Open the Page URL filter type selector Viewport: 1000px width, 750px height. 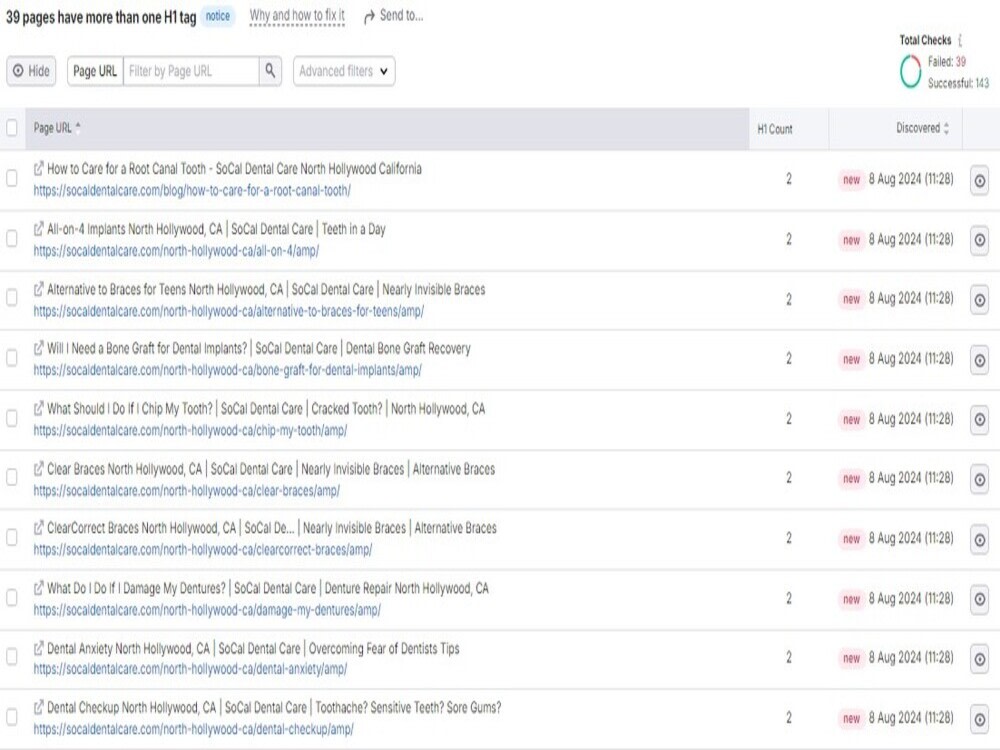tap(95, 71)
